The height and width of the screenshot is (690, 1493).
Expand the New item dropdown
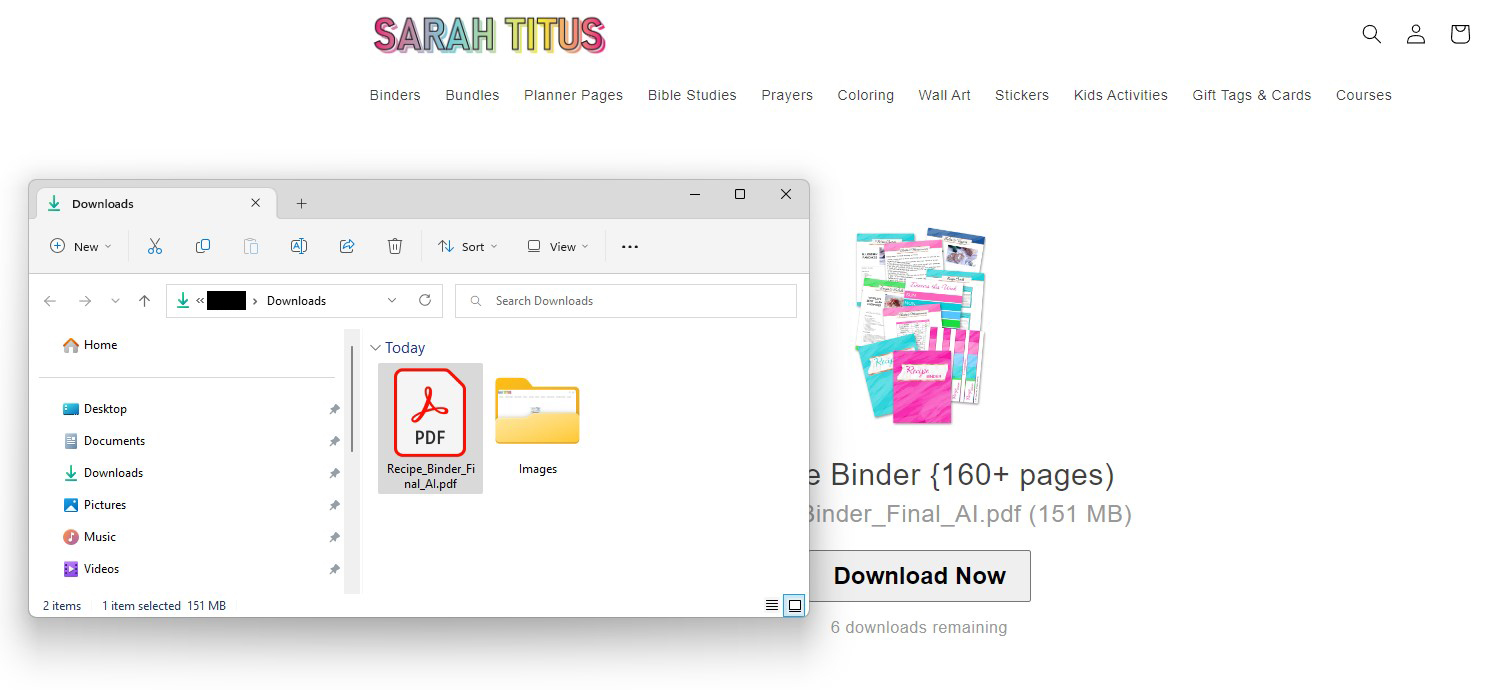coord(81,246)
